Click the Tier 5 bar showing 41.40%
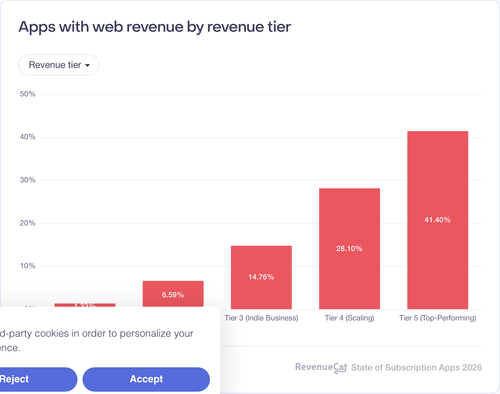Image resolution: width=500 pixels, height=394 pixels. (437, 220)
